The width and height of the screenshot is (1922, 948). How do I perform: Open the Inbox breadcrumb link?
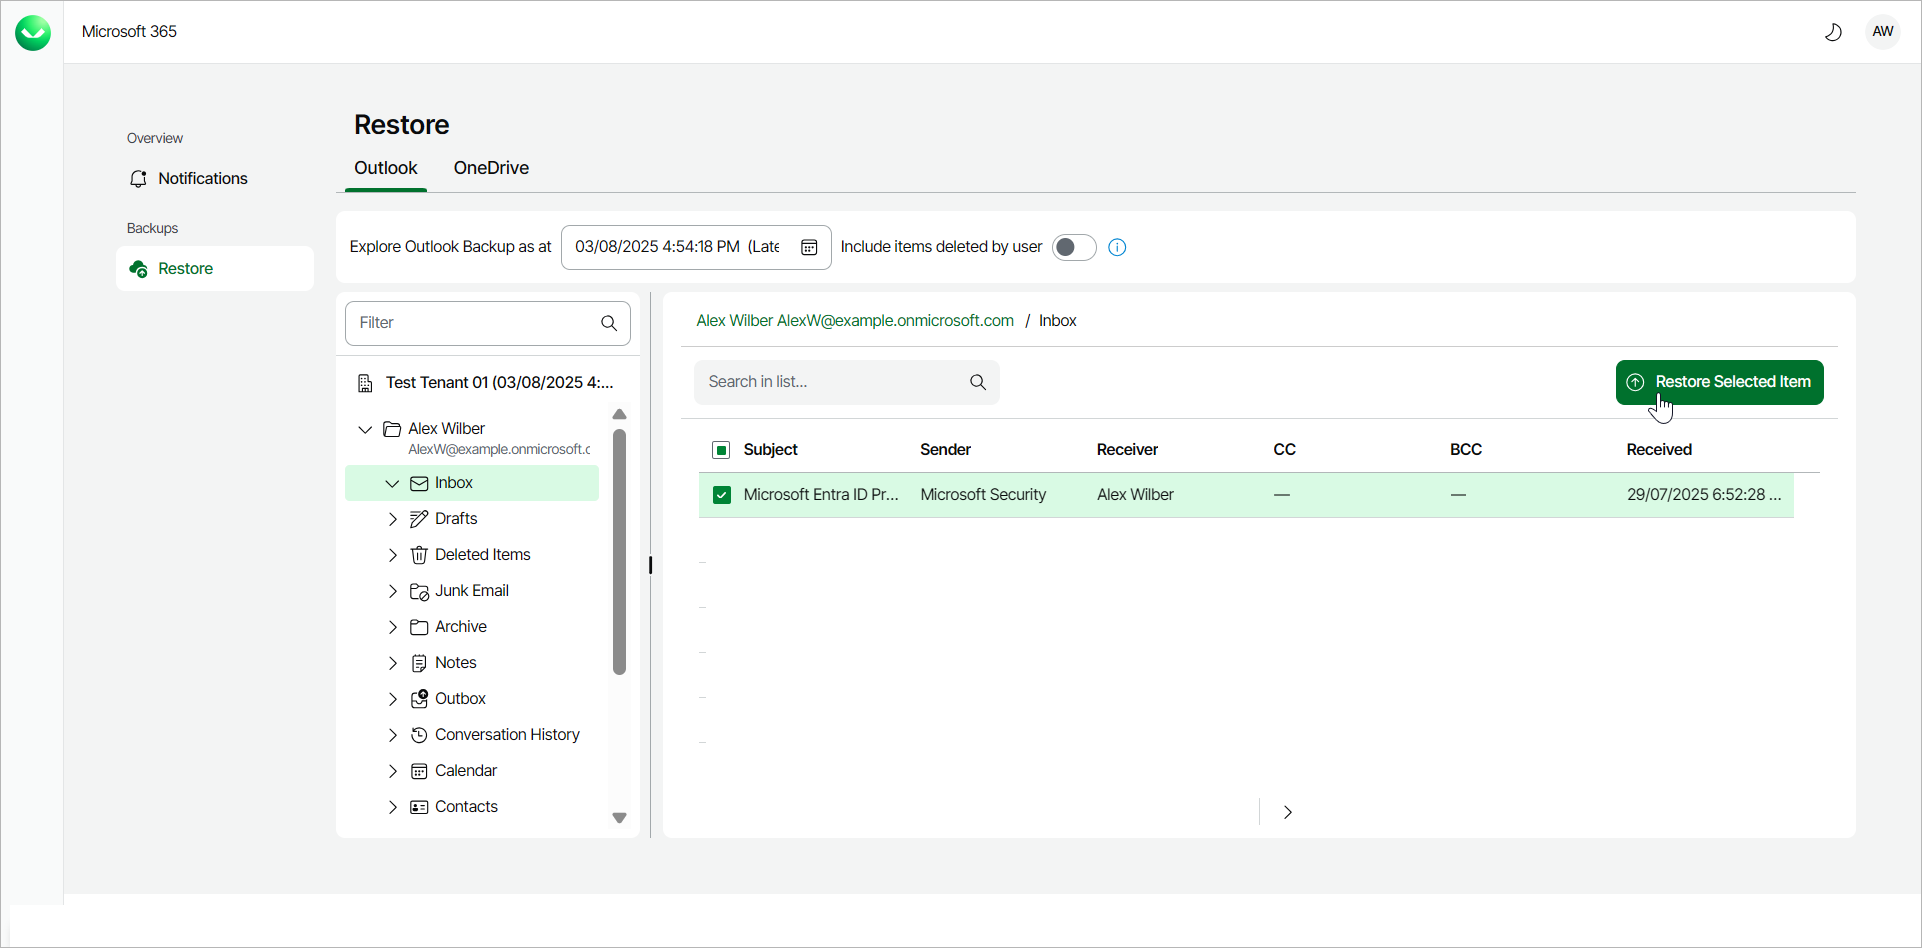pos(1057,320)
